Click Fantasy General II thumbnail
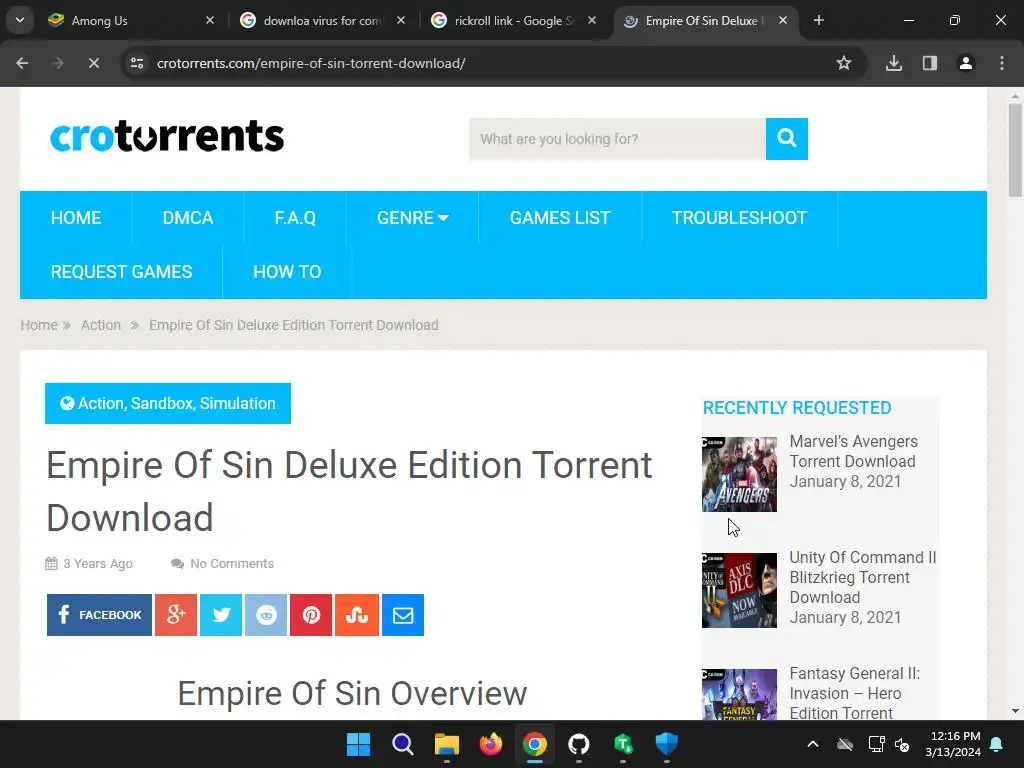Screen dimensions: 1024x768 (739, 695)
